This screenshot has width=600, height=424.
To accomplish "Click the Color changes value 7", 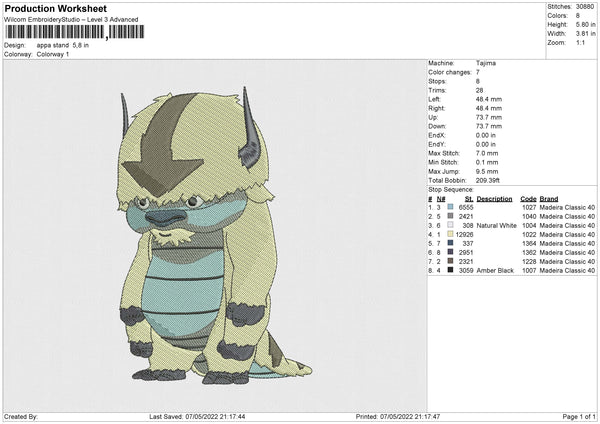I will [478, 72].
